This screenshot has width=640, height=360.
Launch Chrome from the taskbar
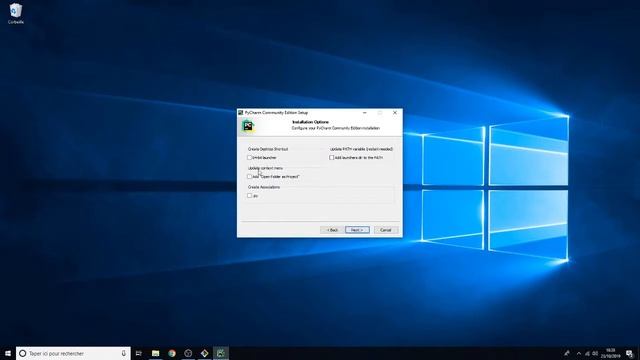pos(172,353)
